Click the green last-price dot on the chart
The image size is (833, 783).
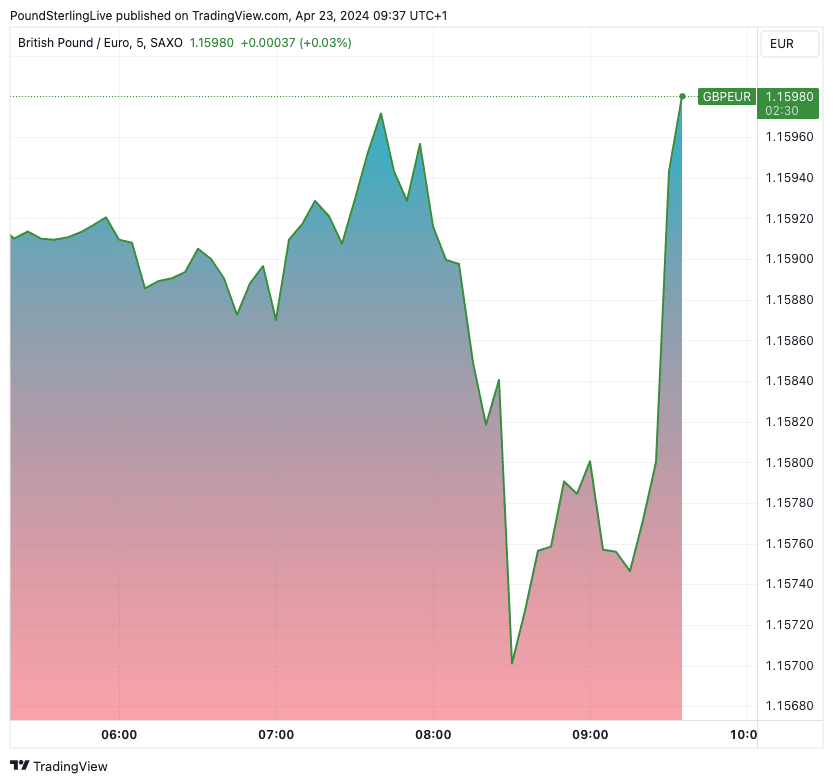(682, 96)
